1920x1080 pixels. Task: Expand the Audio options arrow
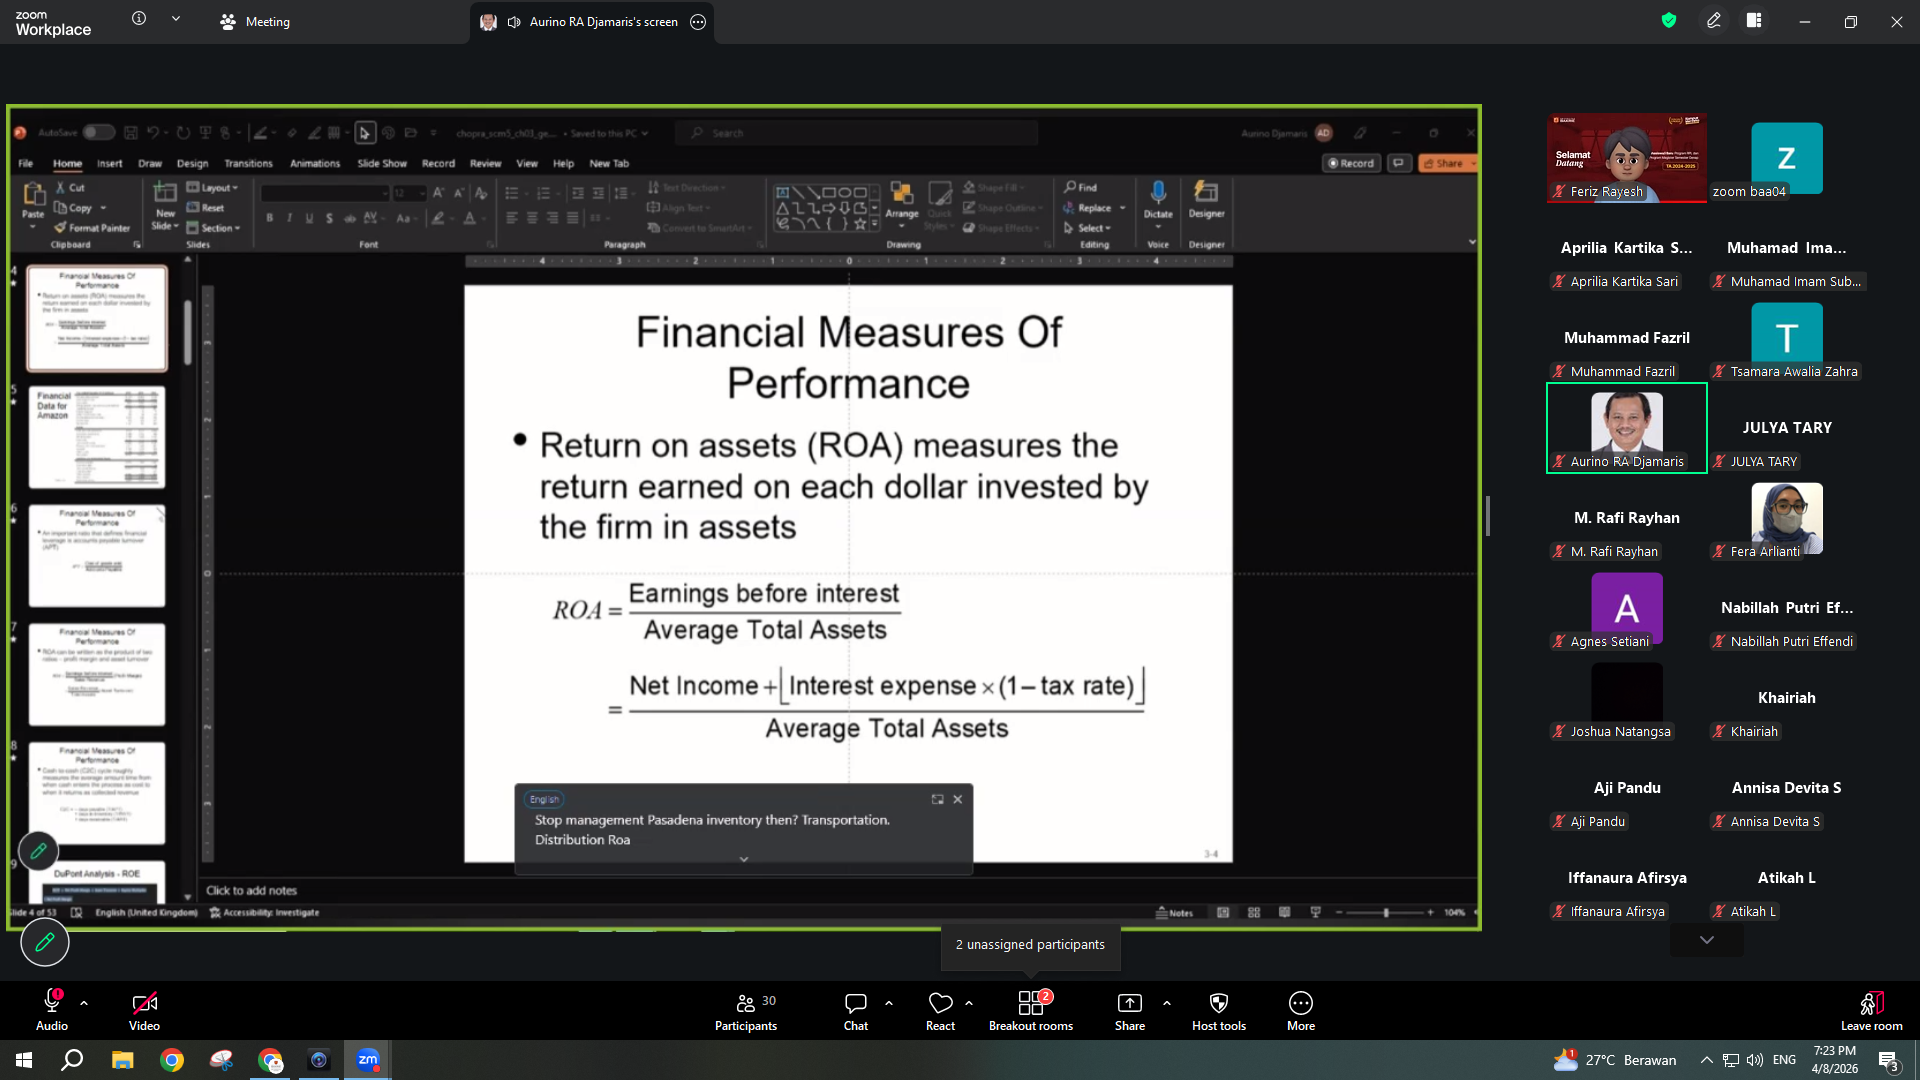84,1002
